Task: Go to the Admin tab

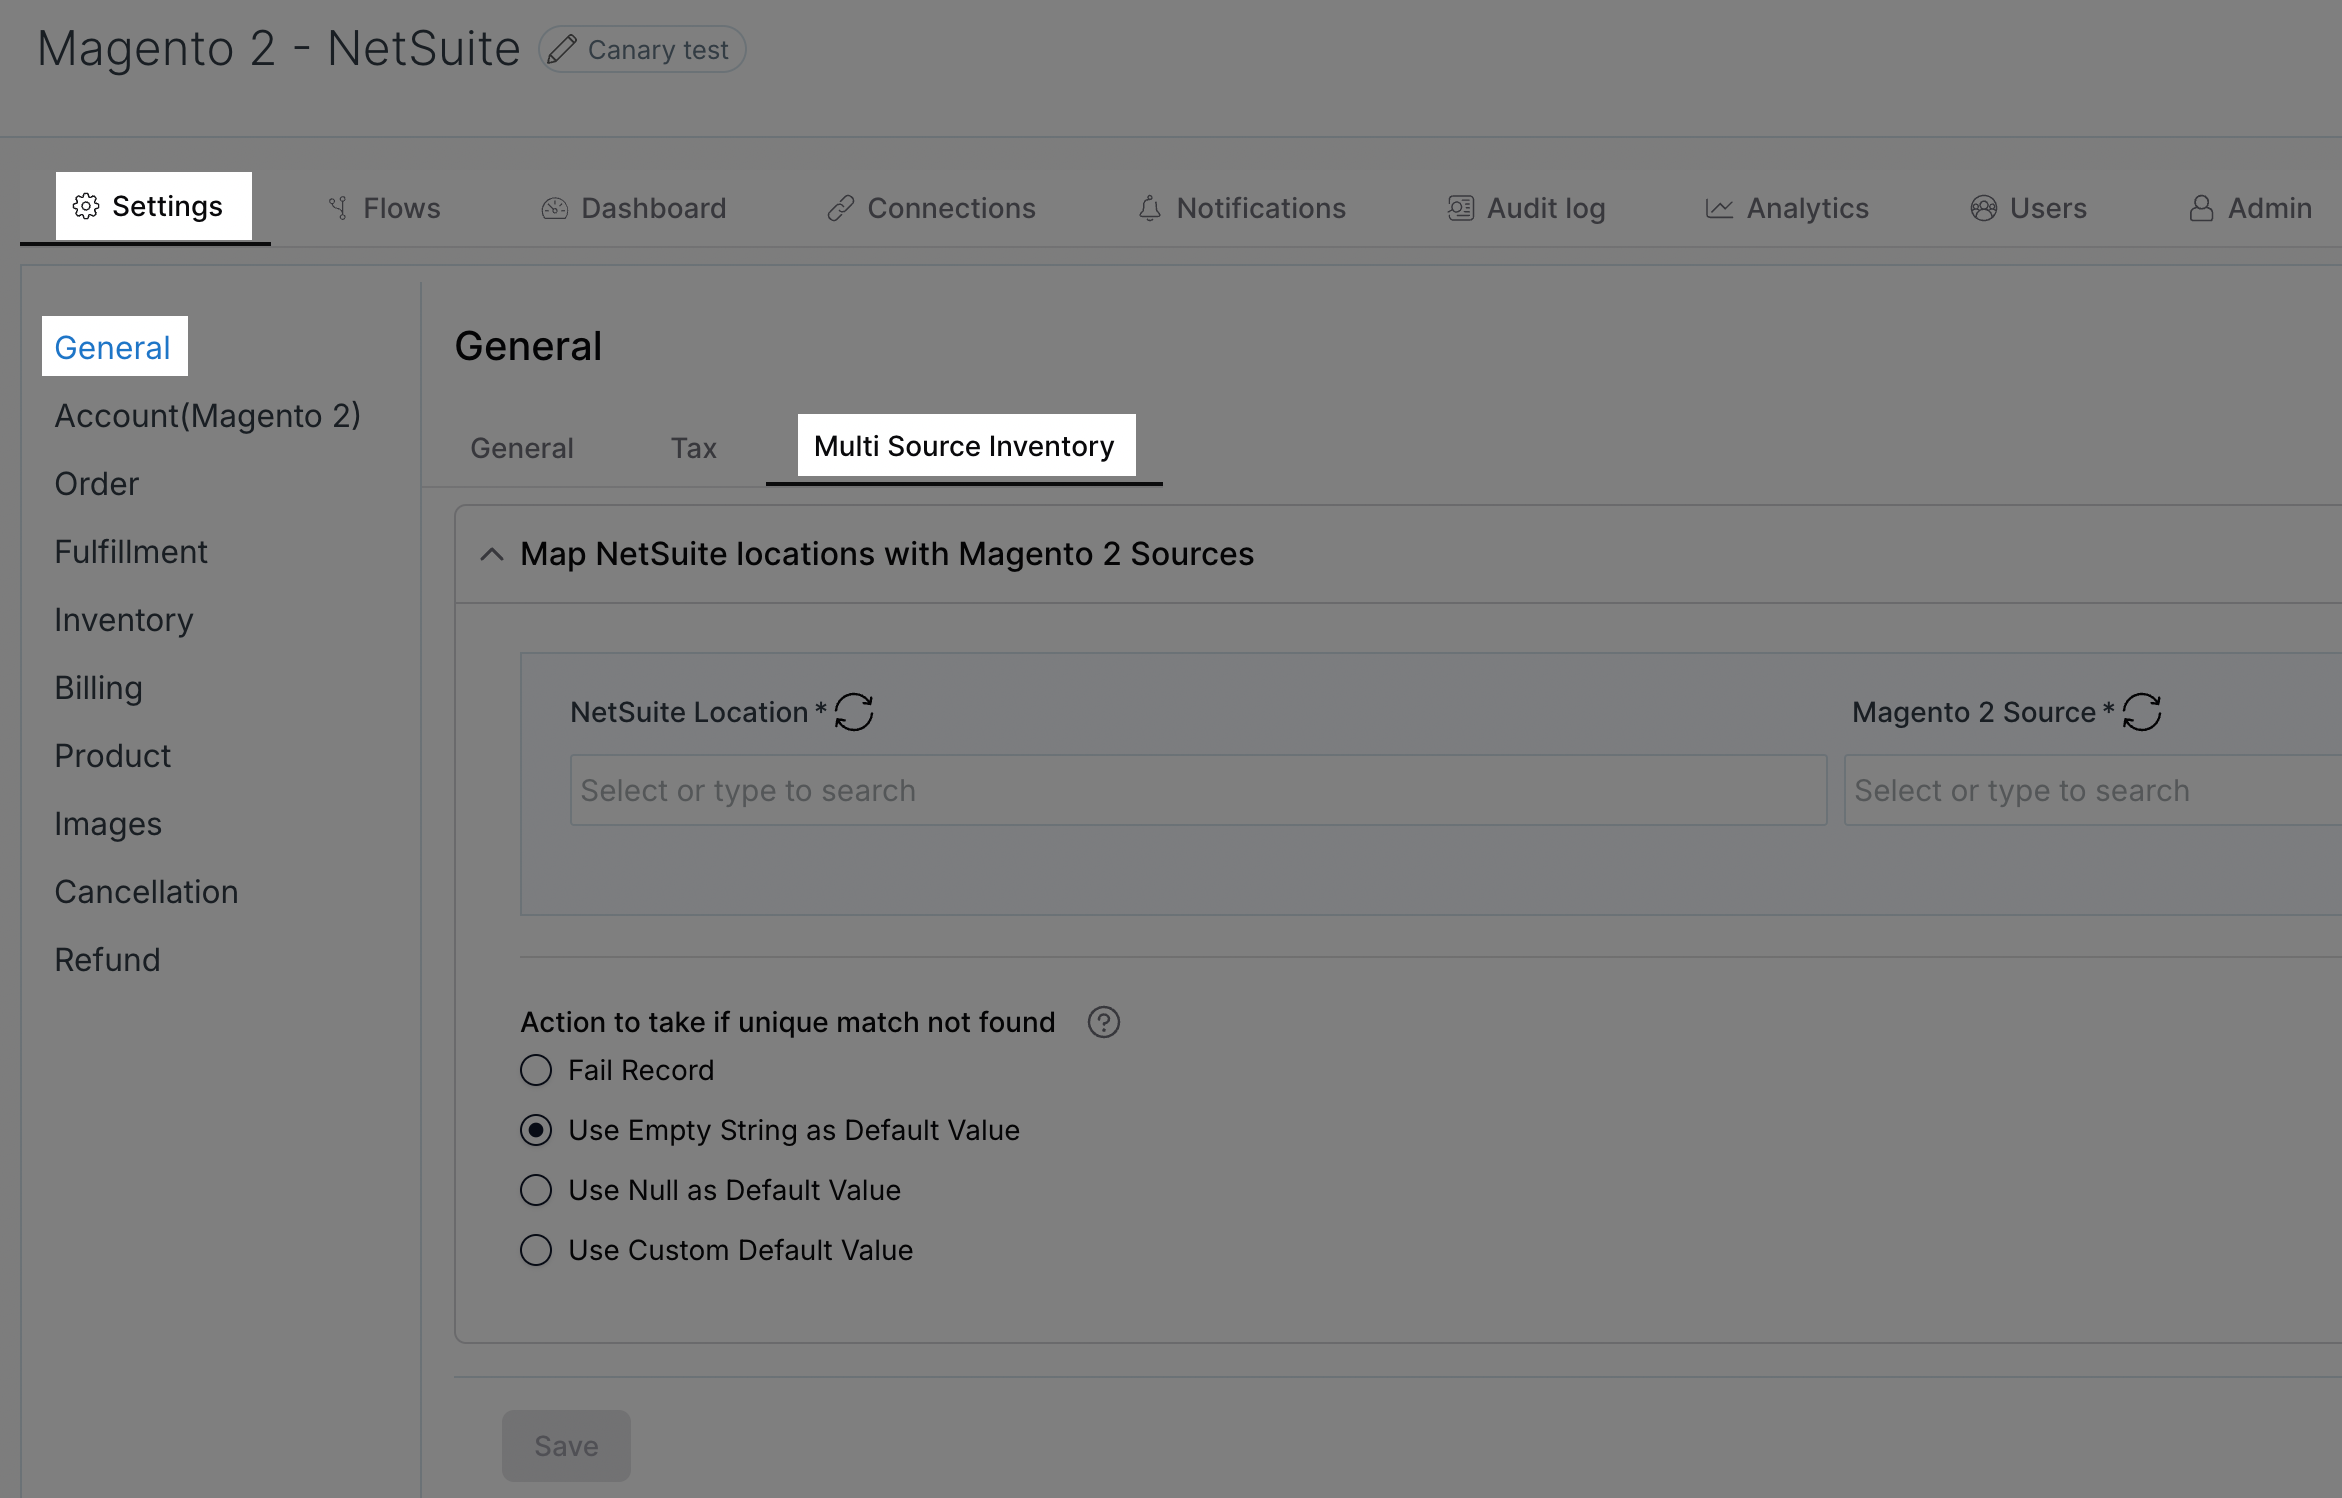Action: 2251,208
